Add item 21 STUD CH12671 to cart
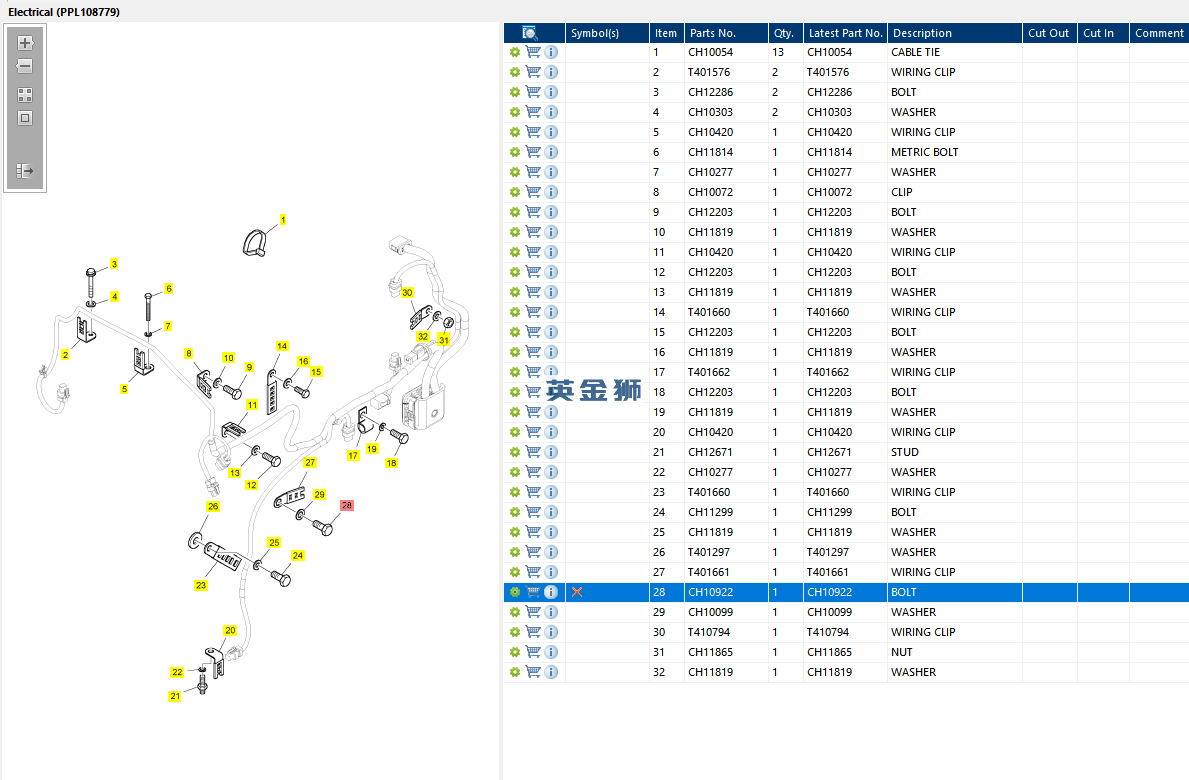The height and width of the screenshot is (780, 1189). pos(533,452)
